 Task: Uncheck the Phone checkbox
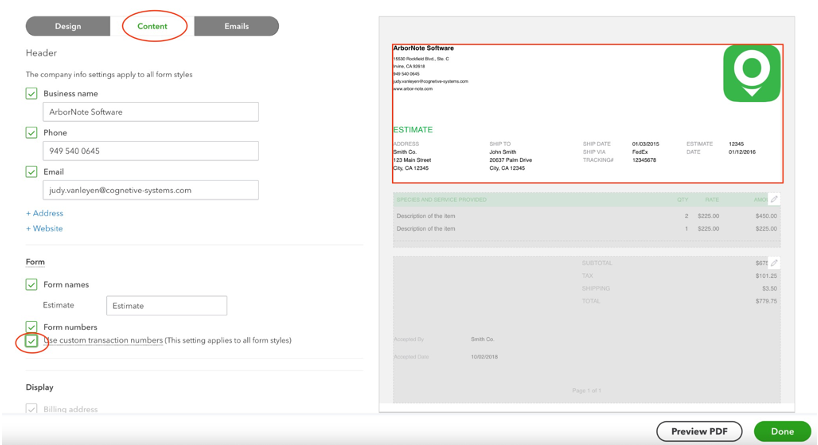click(x=31, y=133)
